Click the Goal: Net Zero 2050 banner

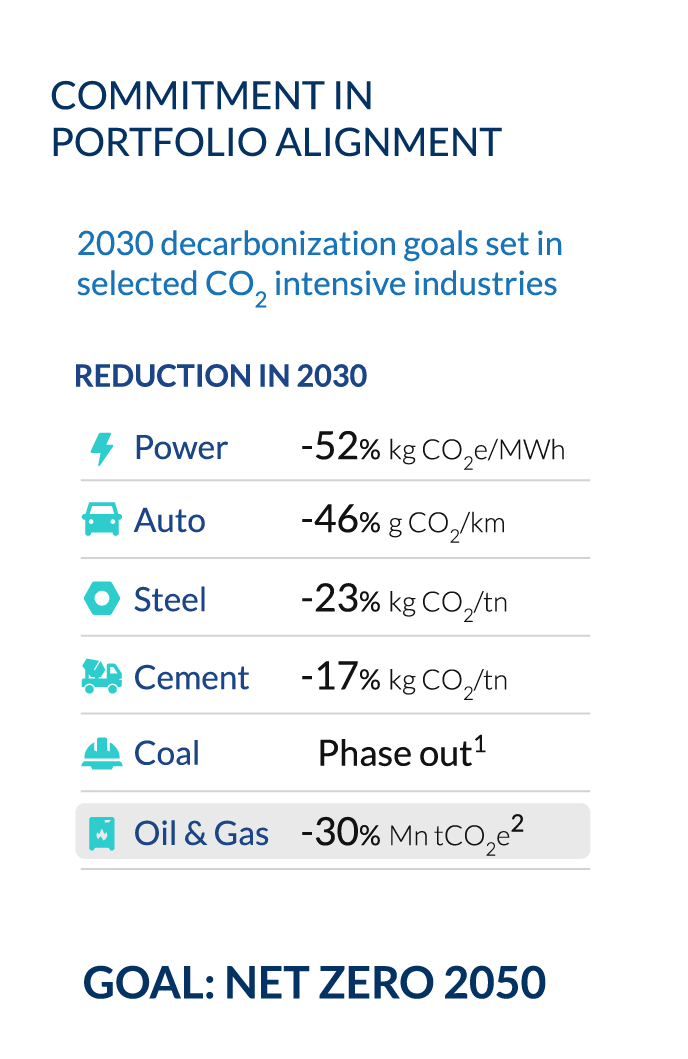point(315,983)
